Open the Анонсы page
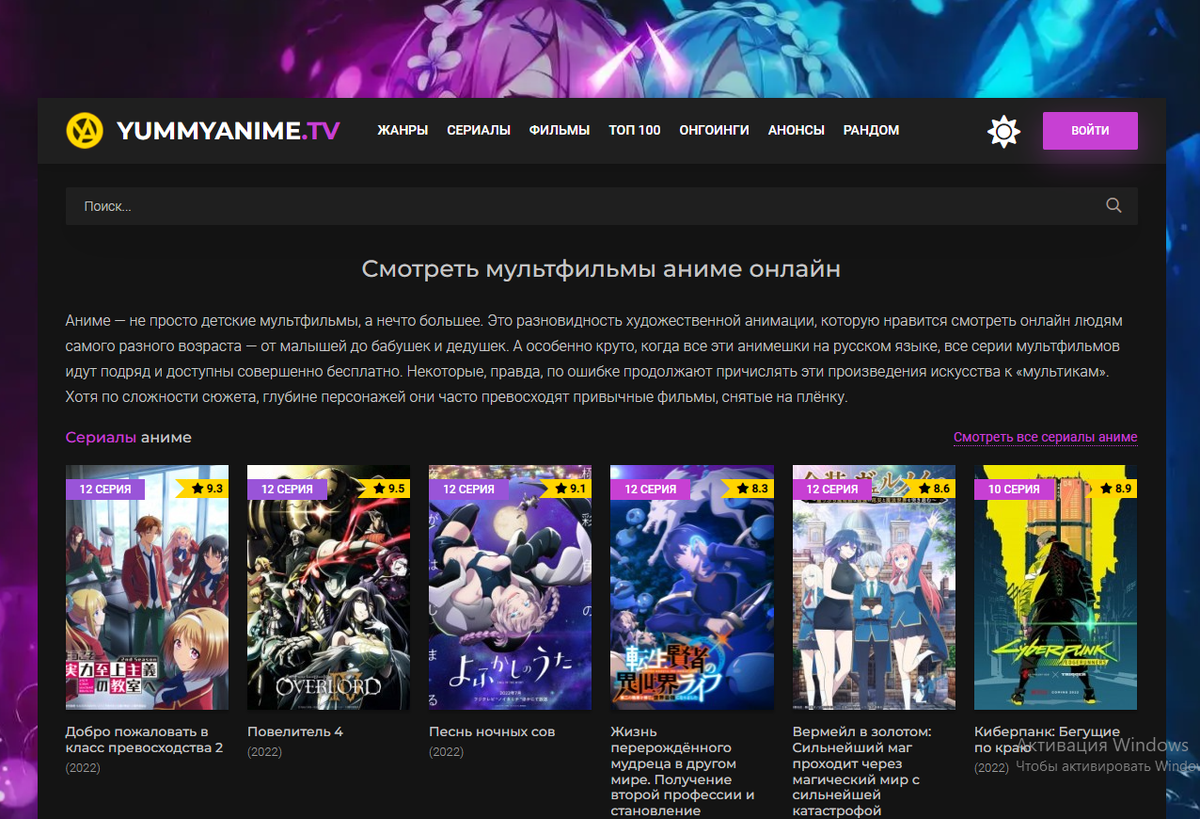This screenshot has height=819, width=1200. 796,130
